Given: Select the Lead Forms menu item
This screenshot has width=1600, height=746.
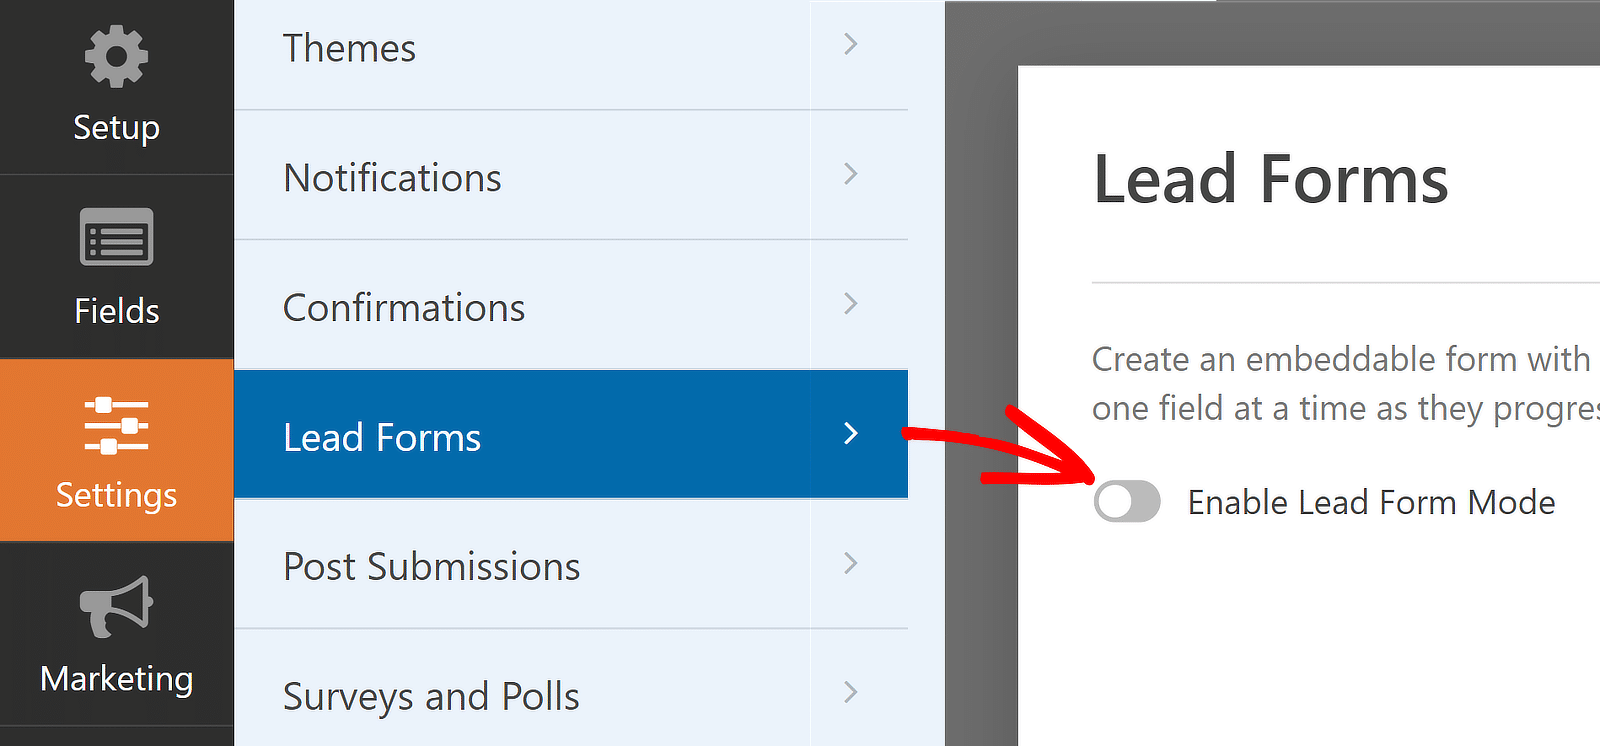Looking at the screenshot, I should click(x=382, y=437).
